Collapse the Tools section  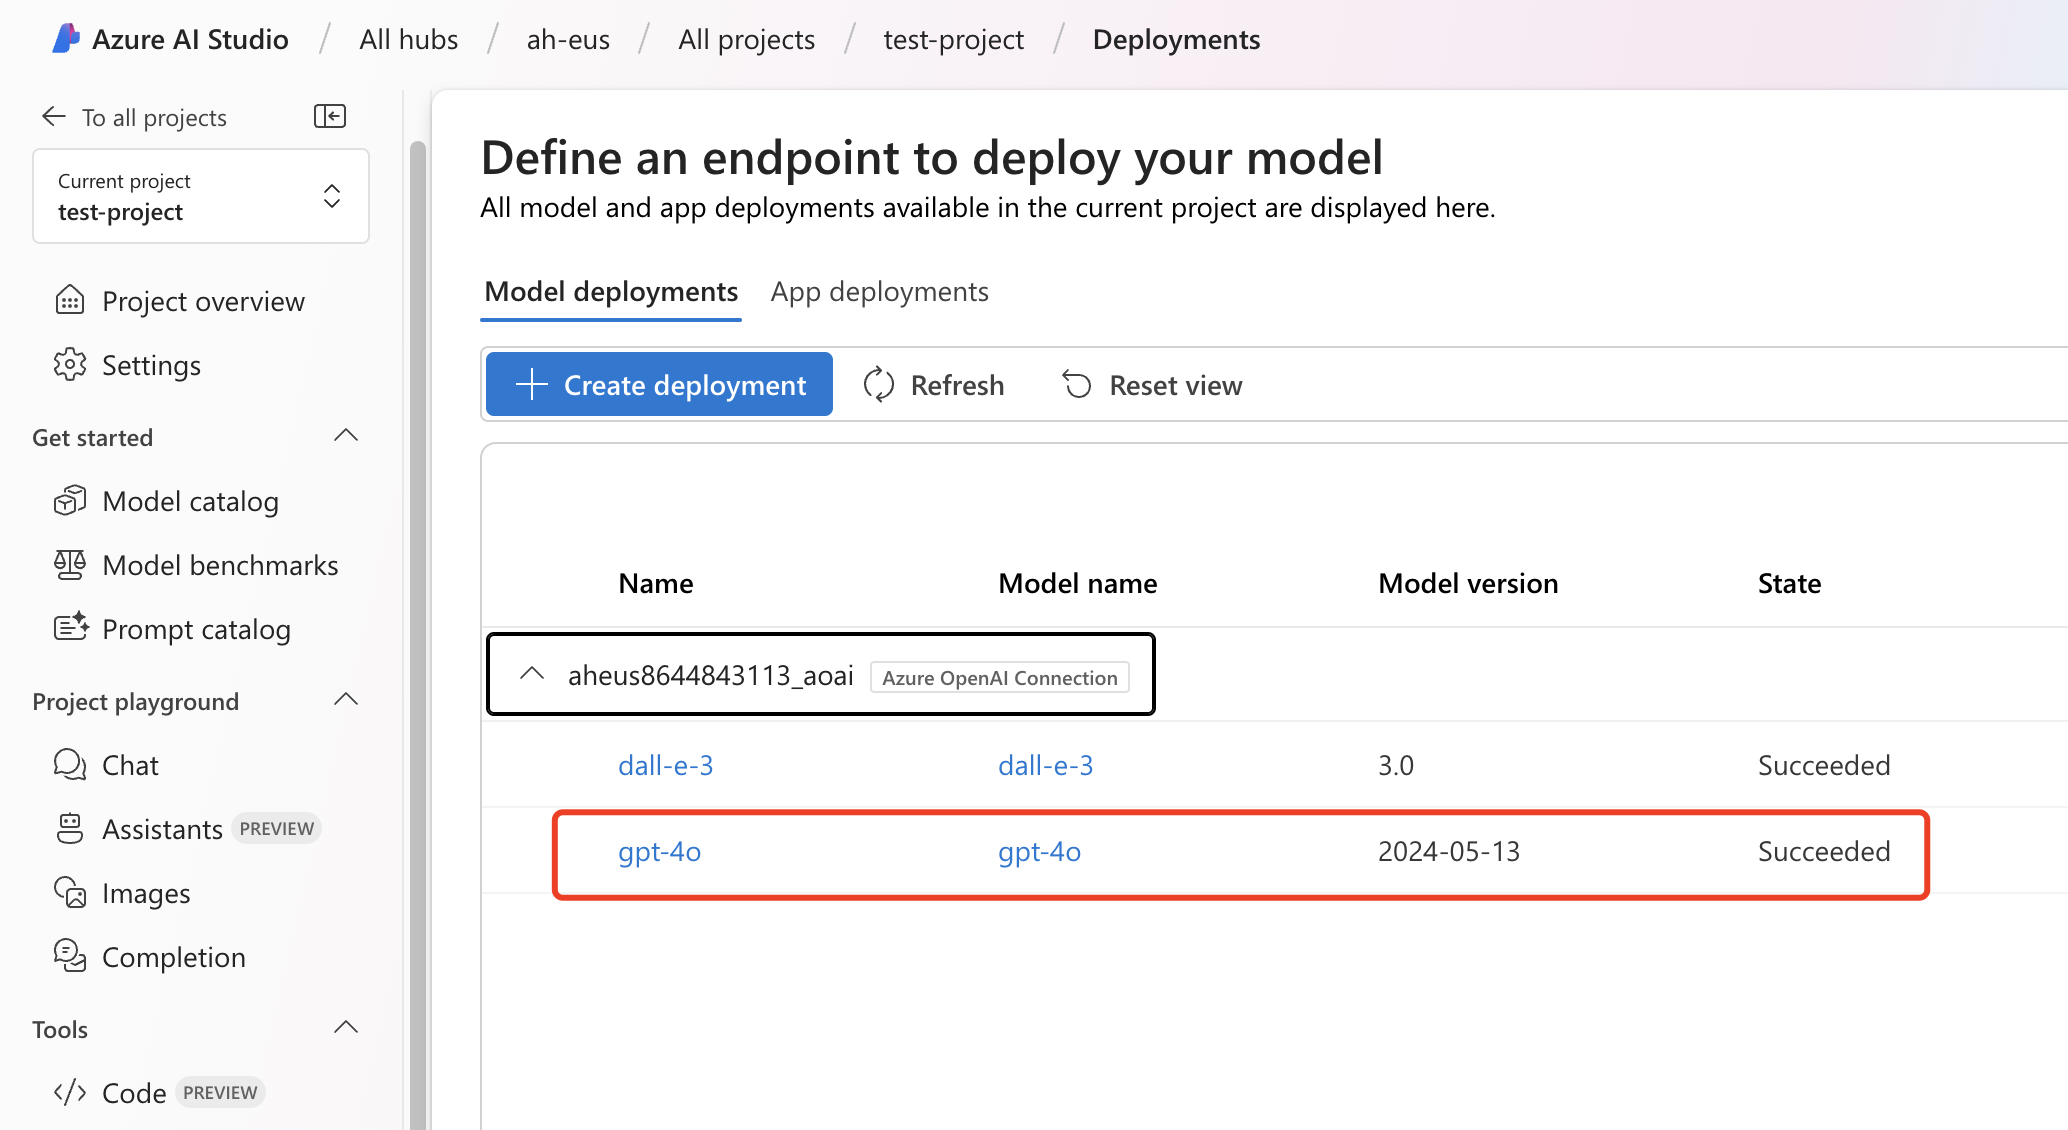(x=346, y=1028)
